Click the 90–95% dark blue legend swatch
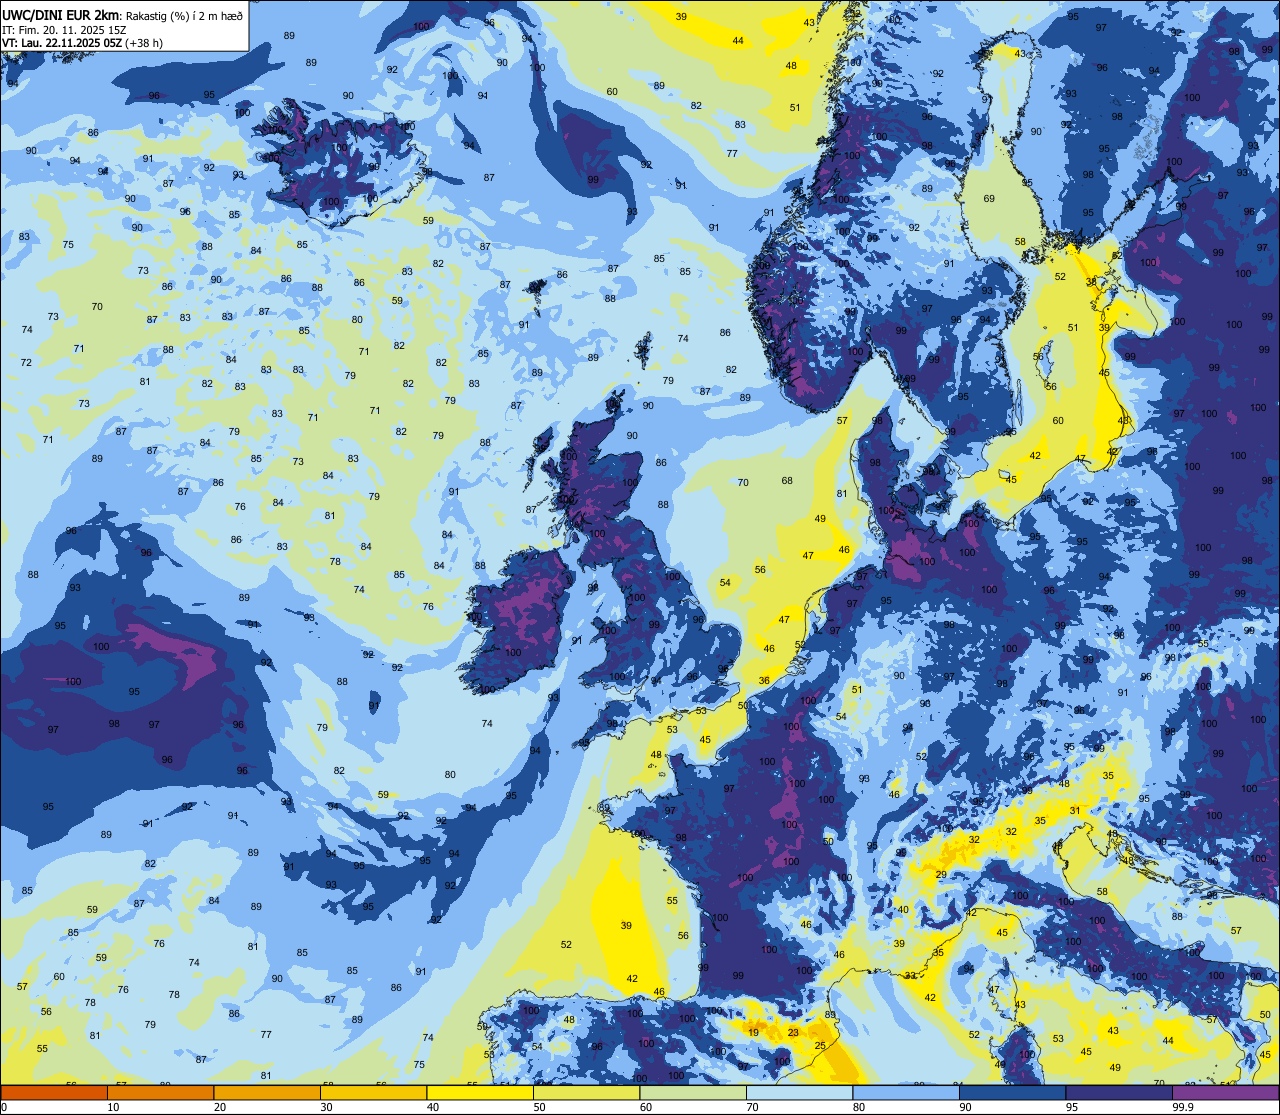Screen dimensions: 1280x1115 point(1012,1092)
